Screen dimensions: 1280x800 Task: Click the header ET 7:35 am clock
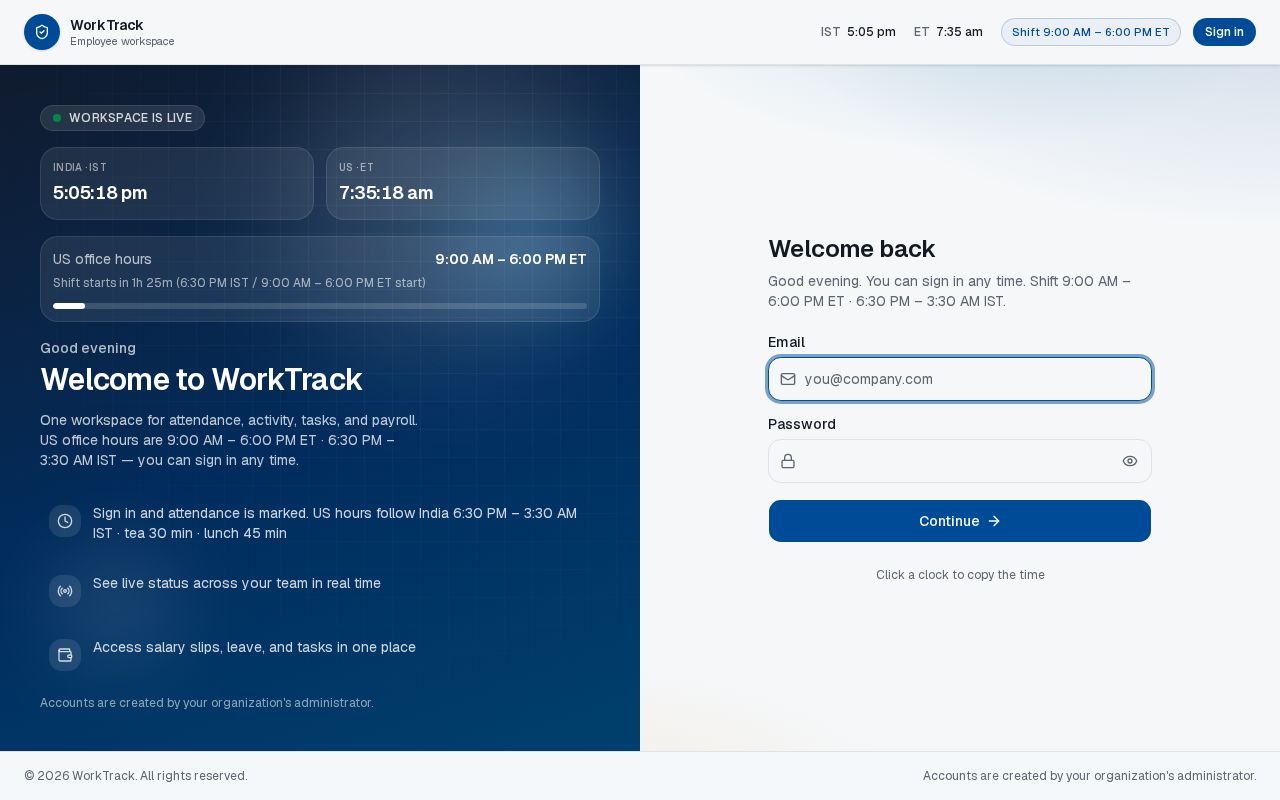[x=948, y=32]
